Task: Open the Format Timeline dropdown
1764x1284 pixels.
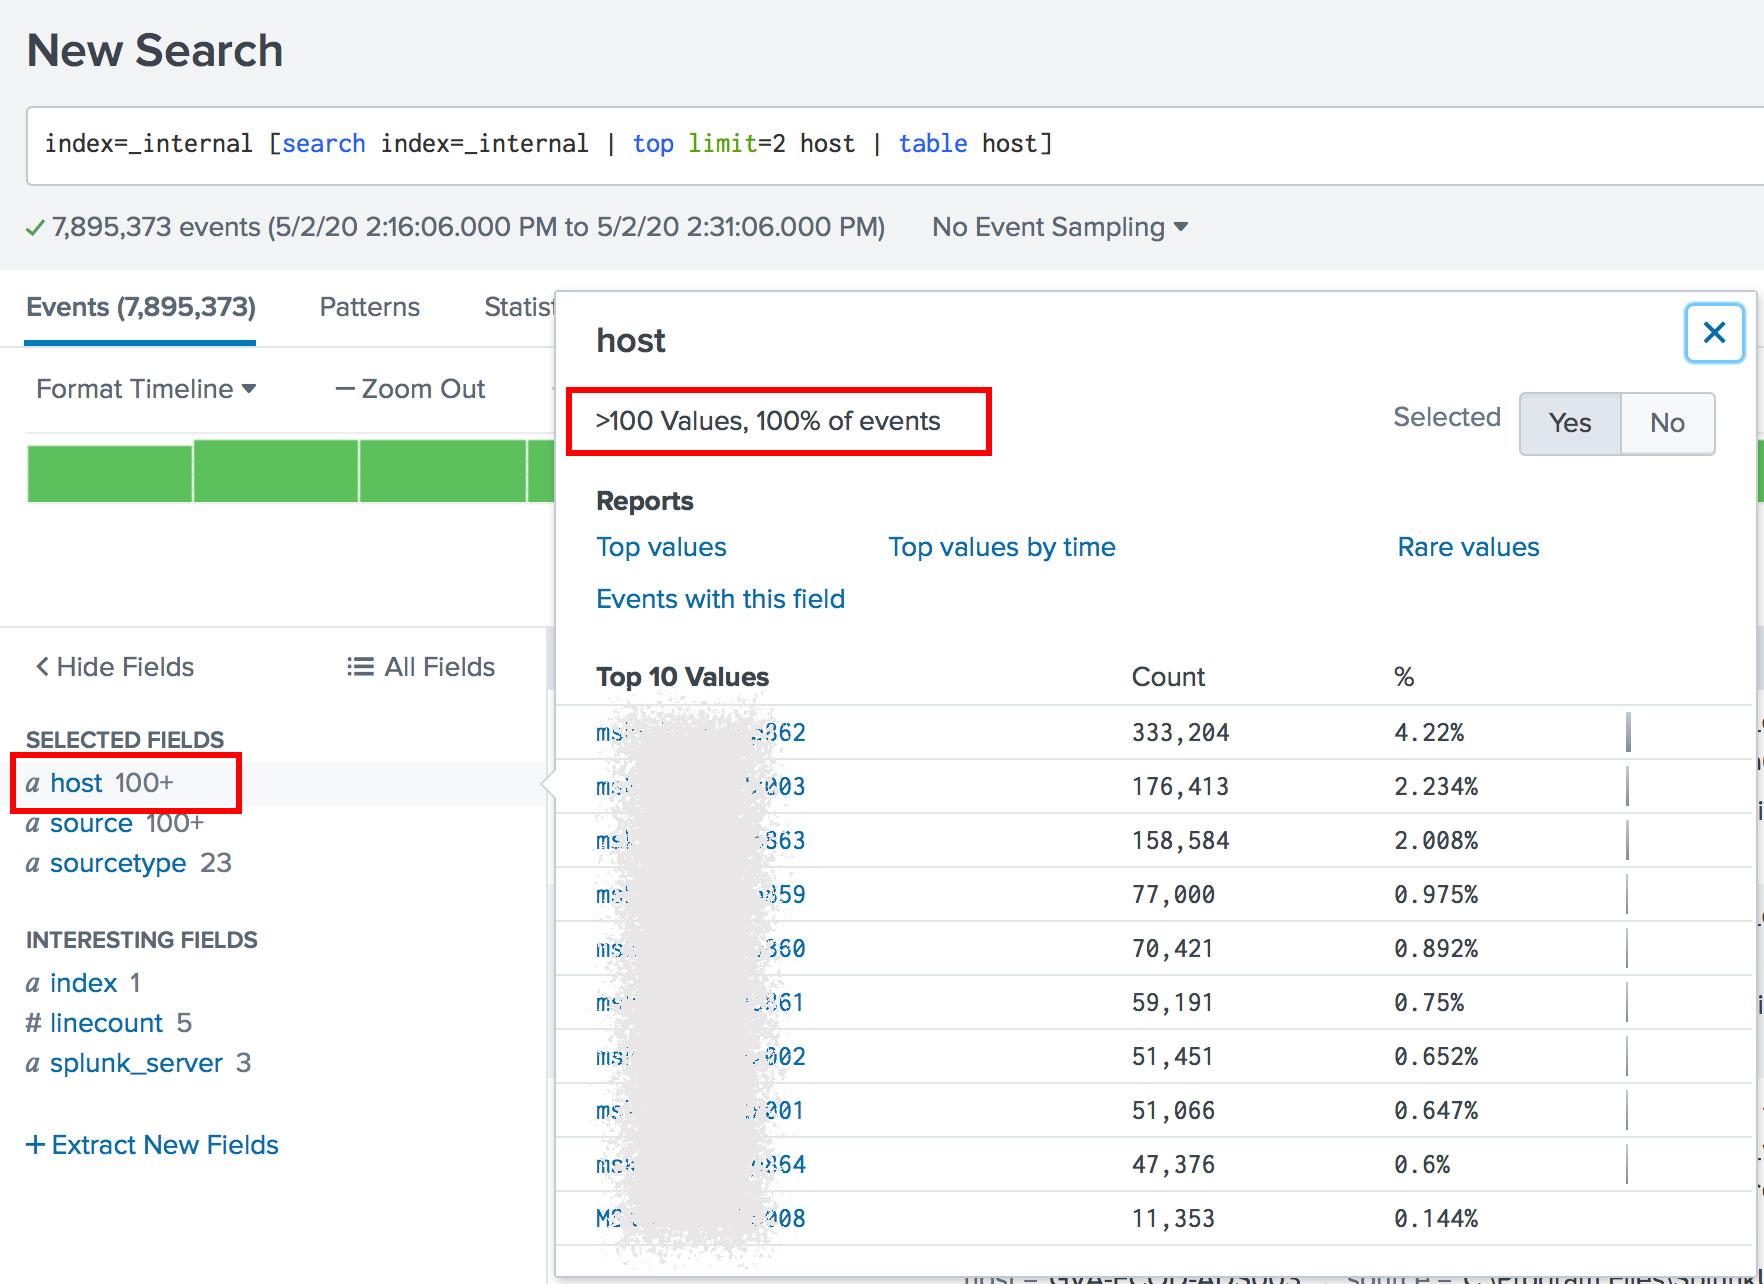Action: [146, 389]
